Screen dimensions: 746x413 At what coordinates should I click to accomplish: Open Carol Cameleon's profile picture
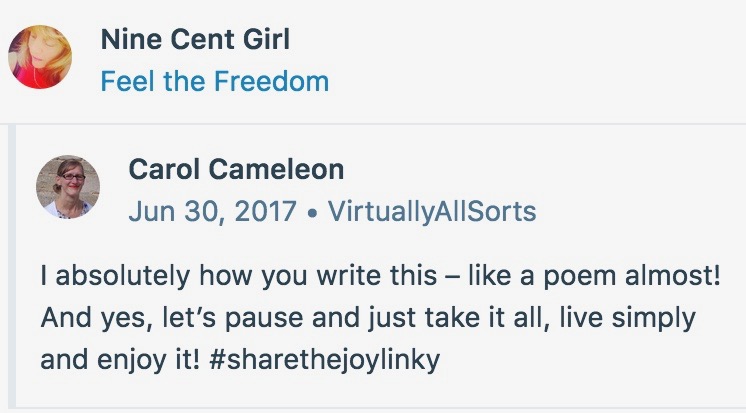coord(68,187)
